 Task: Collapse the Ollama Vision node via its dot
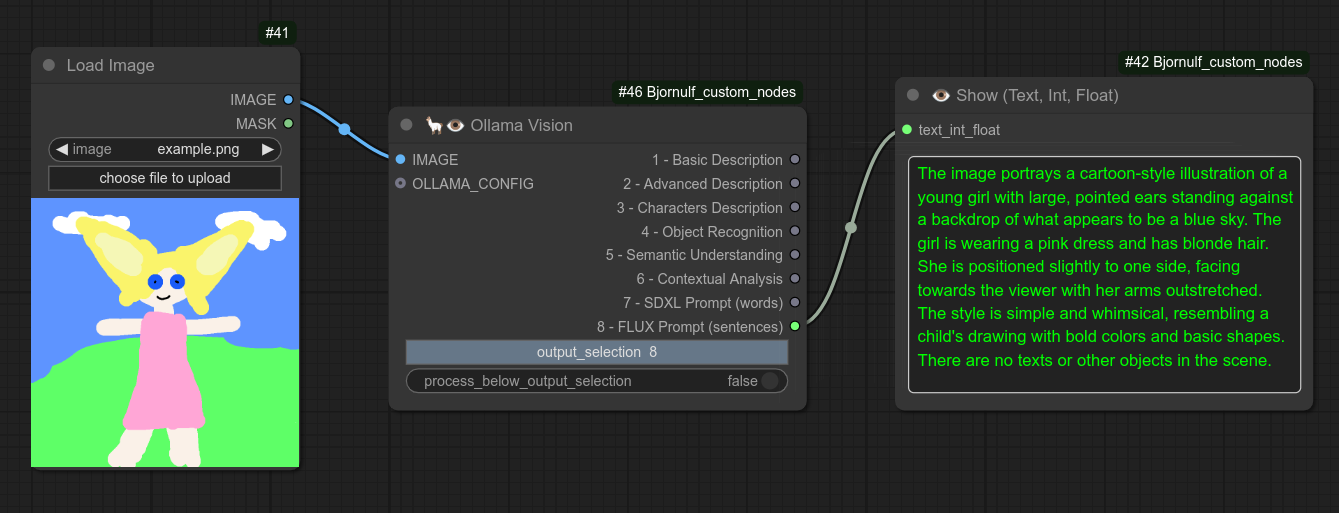coord(406,126)
